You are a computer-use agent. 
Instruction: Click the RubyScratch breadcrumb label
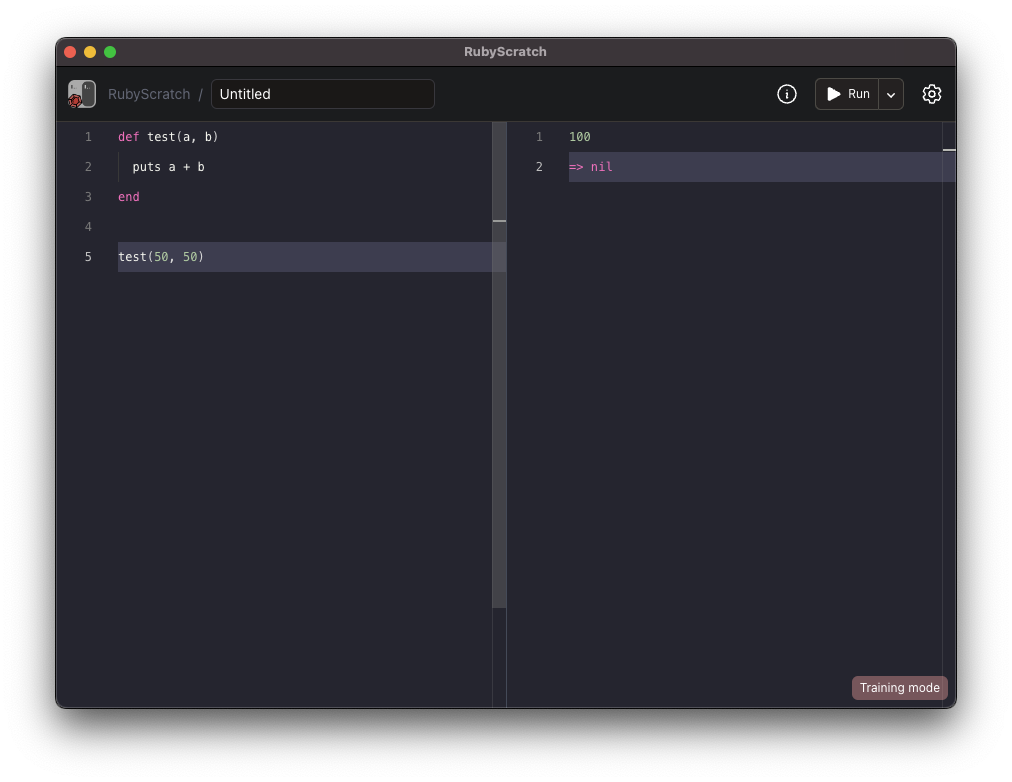[149, 94]
